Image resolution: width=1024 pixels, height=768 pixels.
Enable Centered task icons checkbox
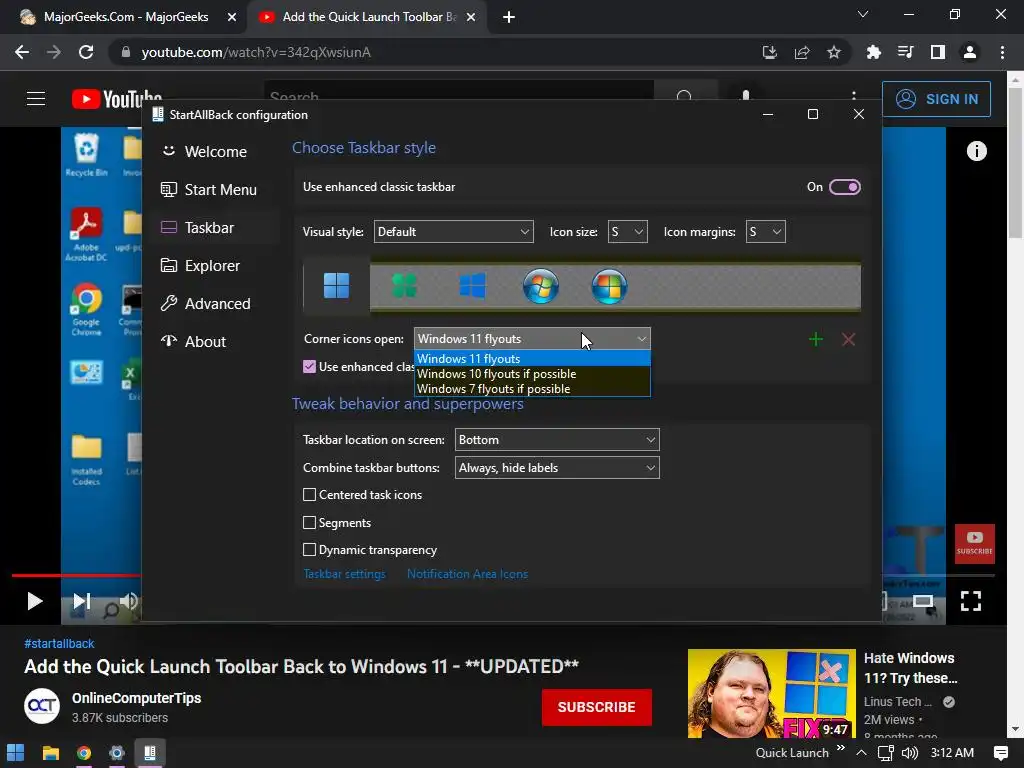click(310, 495)
